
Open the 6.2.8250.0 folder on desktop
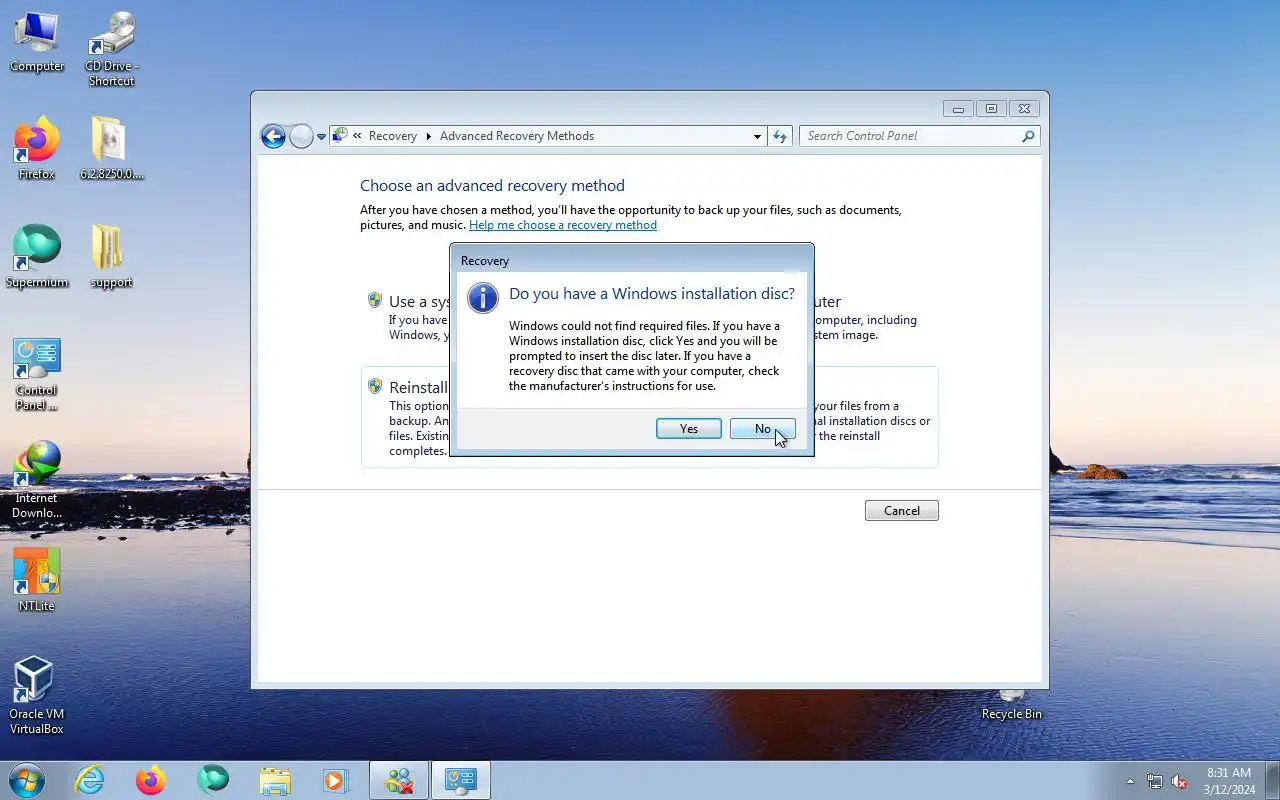[111, 149]
